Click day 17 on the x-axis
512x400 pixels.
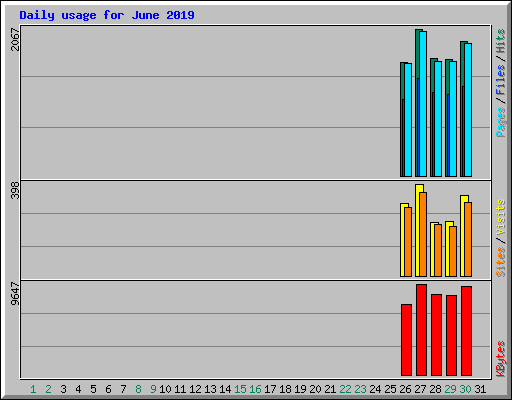click(270, 389)
